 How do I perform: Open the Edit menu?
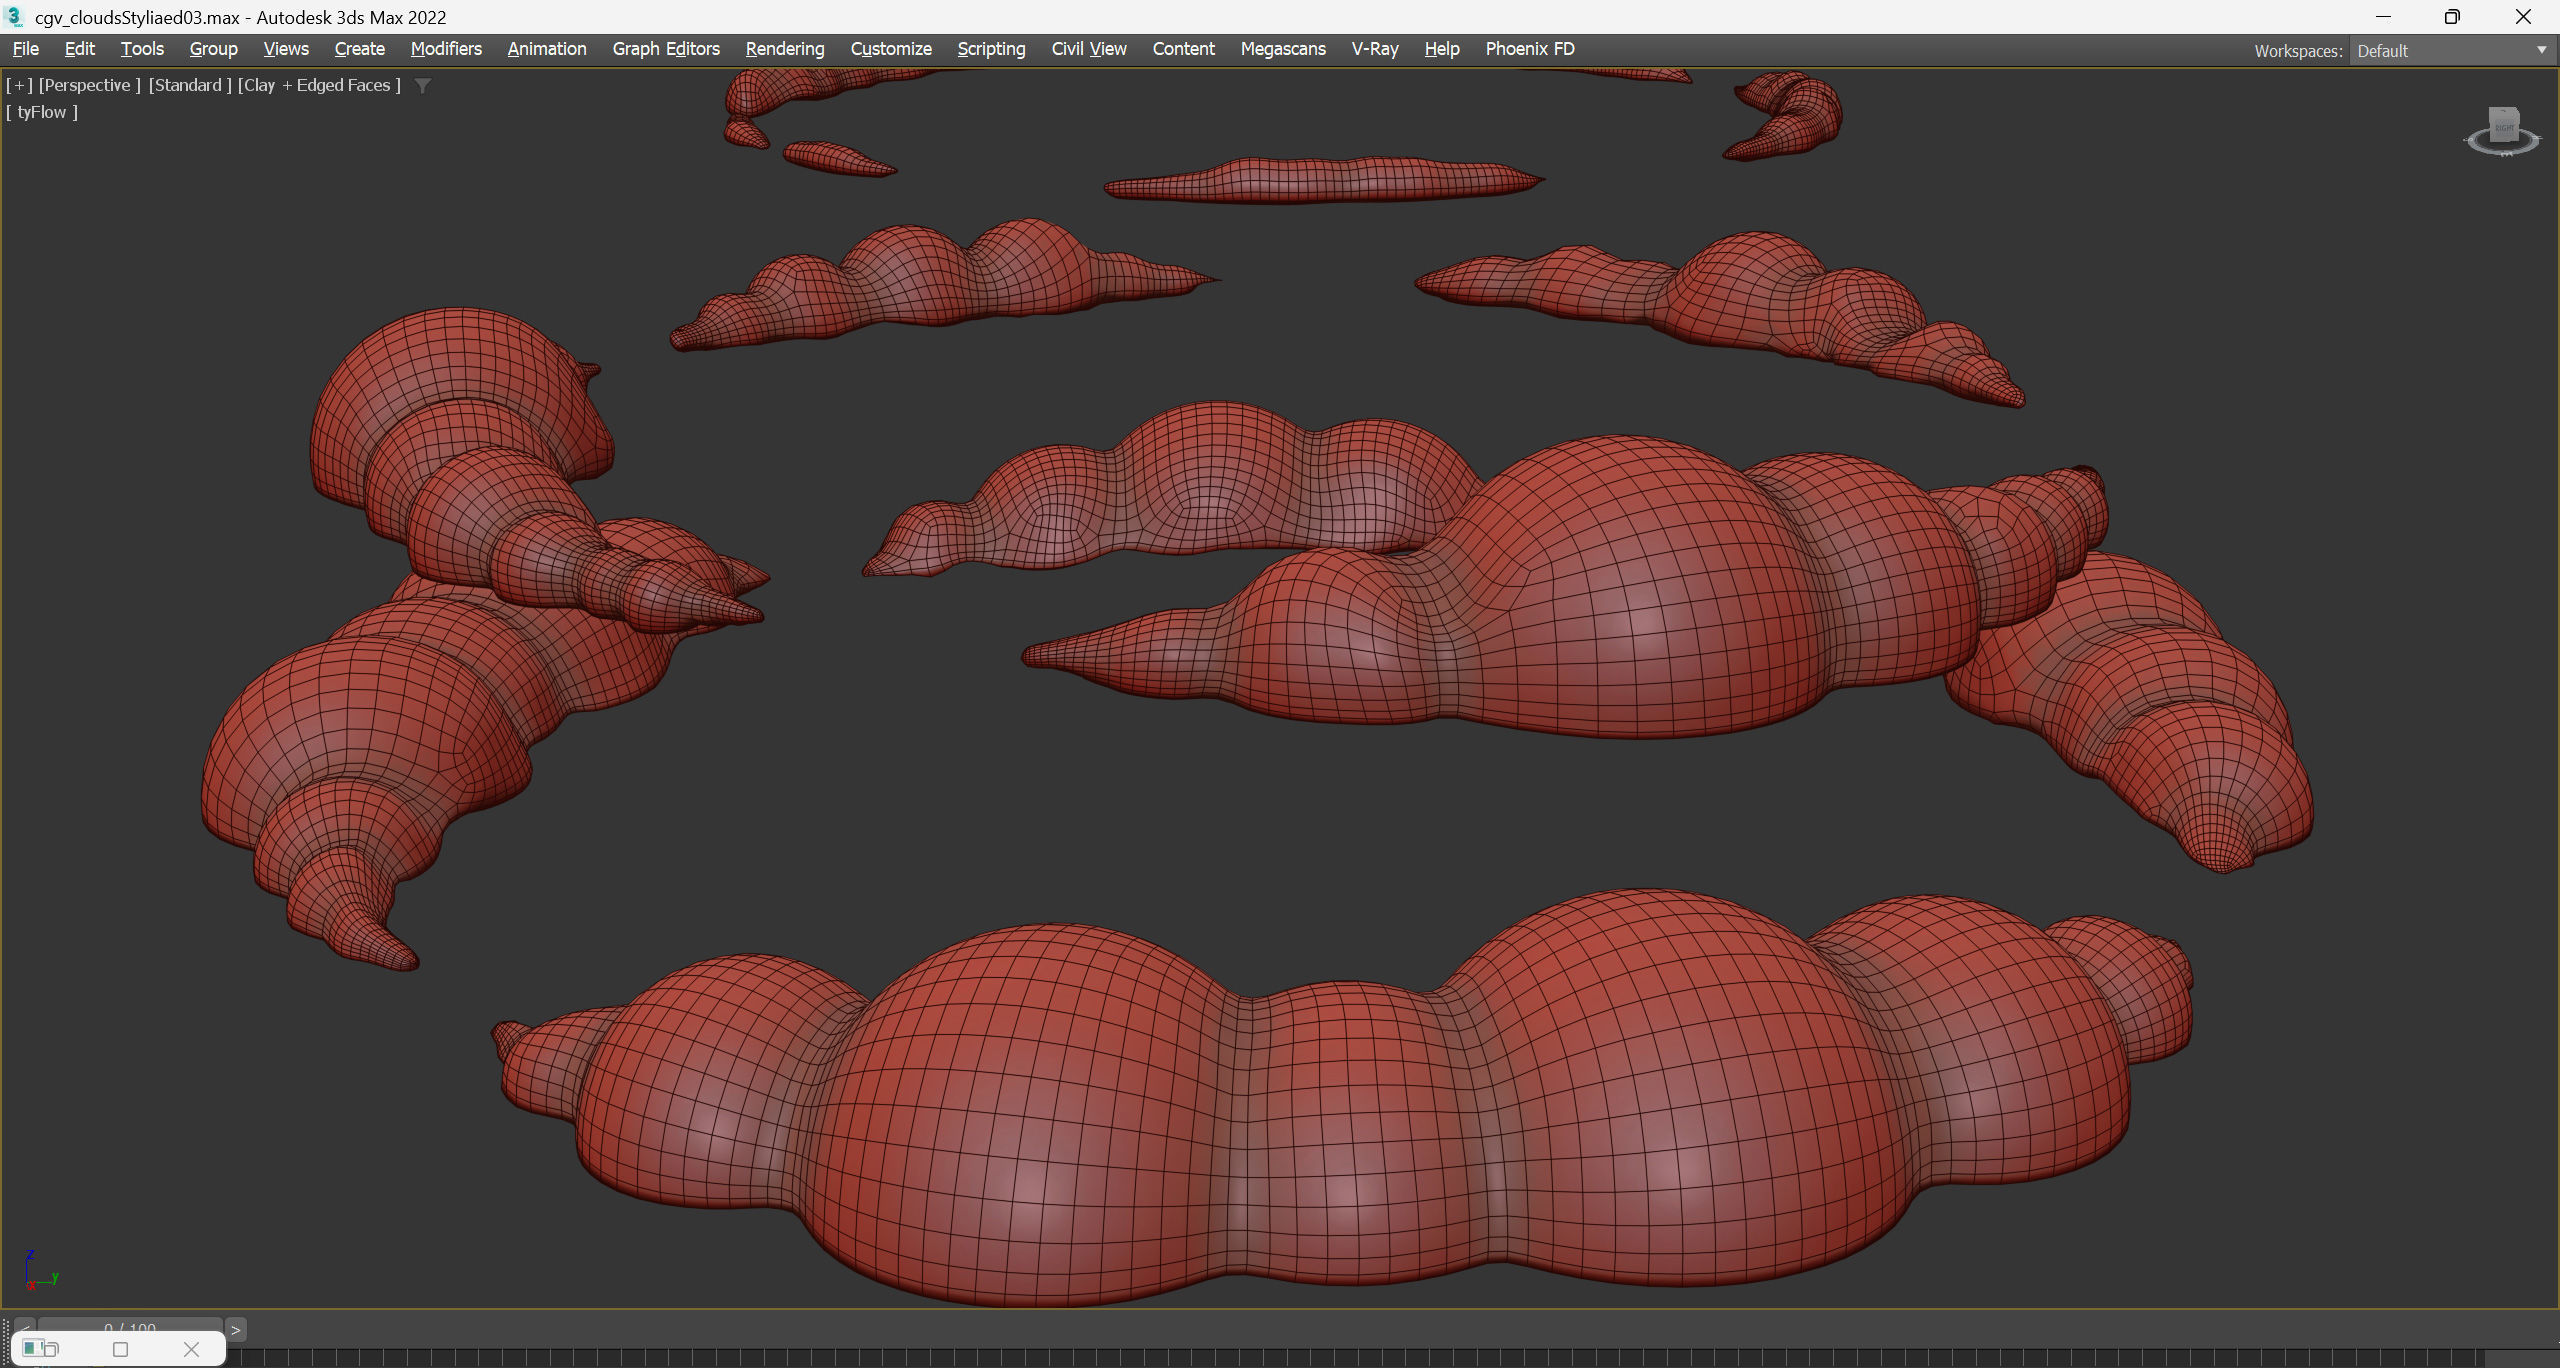pos(79,49)
